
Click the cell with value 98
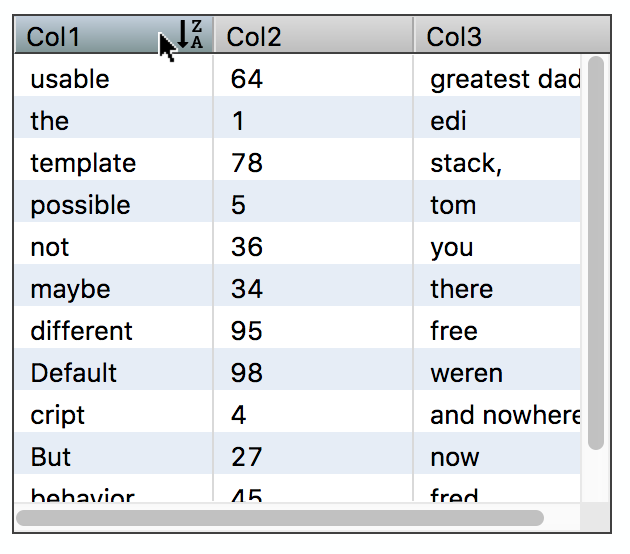click(247, 373)
